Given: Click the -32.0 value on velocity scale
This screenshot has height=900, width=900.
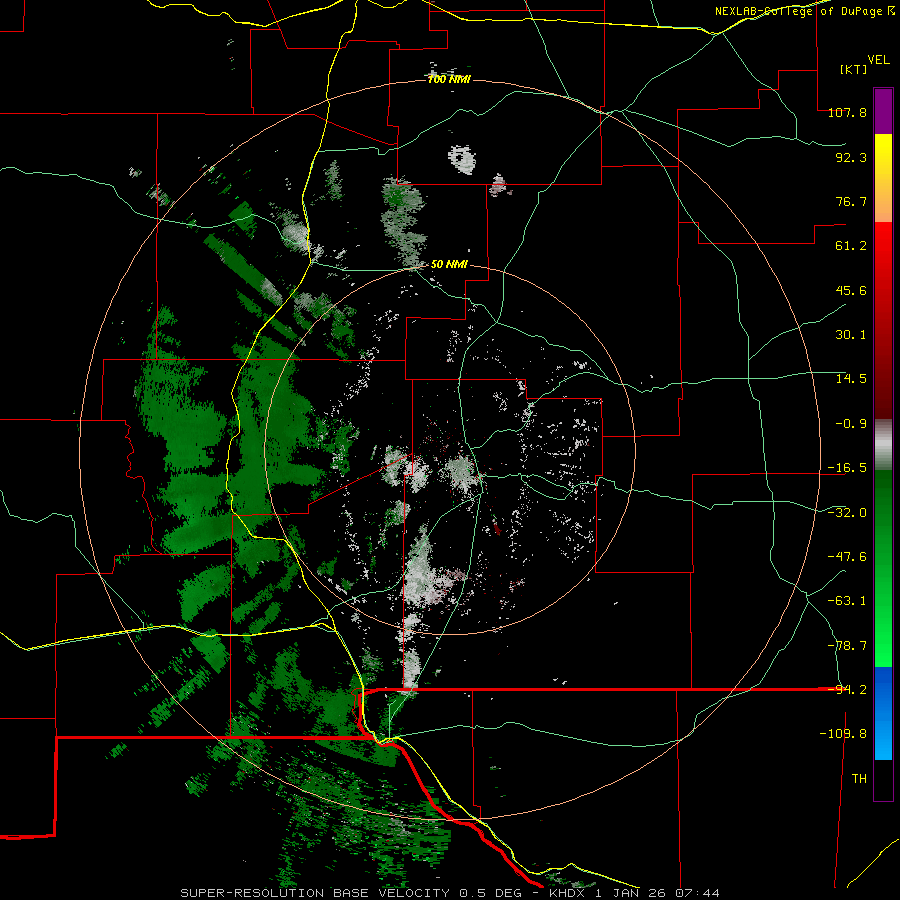Looking at the screenshot, I should 847,513.
